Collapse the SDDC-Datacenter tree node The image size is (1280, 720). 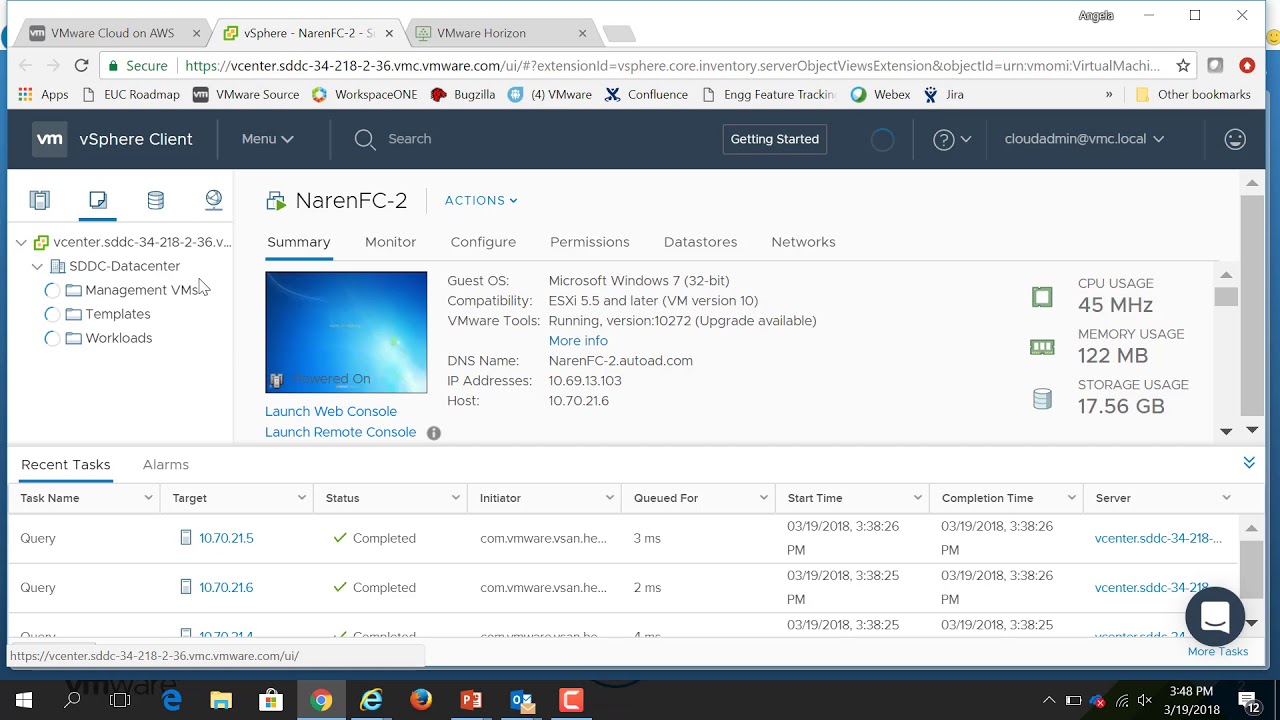click(38, 266)
